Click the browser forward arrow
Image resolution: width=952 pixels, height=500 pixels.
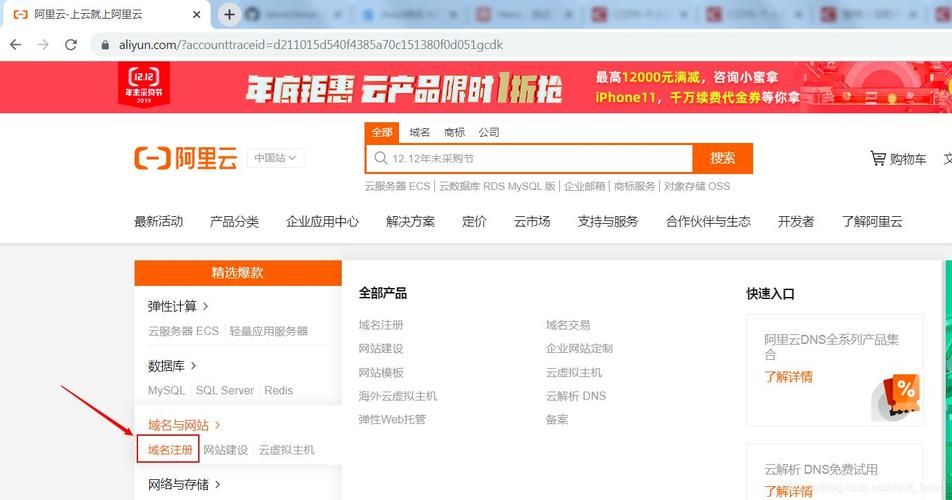pyautogui.click(x=43, y=44)
